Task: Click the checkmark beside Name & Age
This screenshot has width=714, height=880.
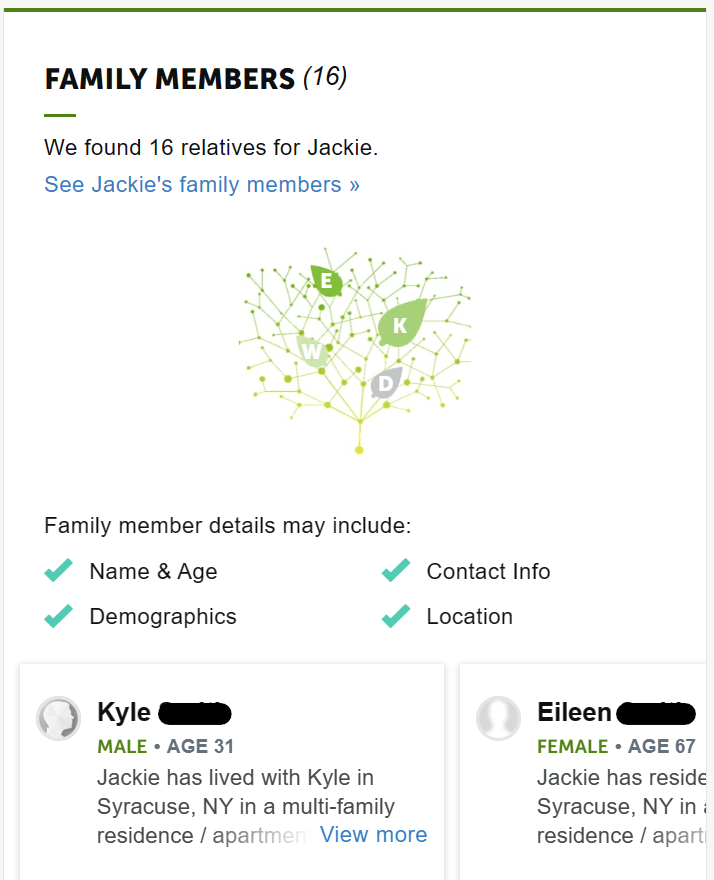Action: click(x=58, y=571)
